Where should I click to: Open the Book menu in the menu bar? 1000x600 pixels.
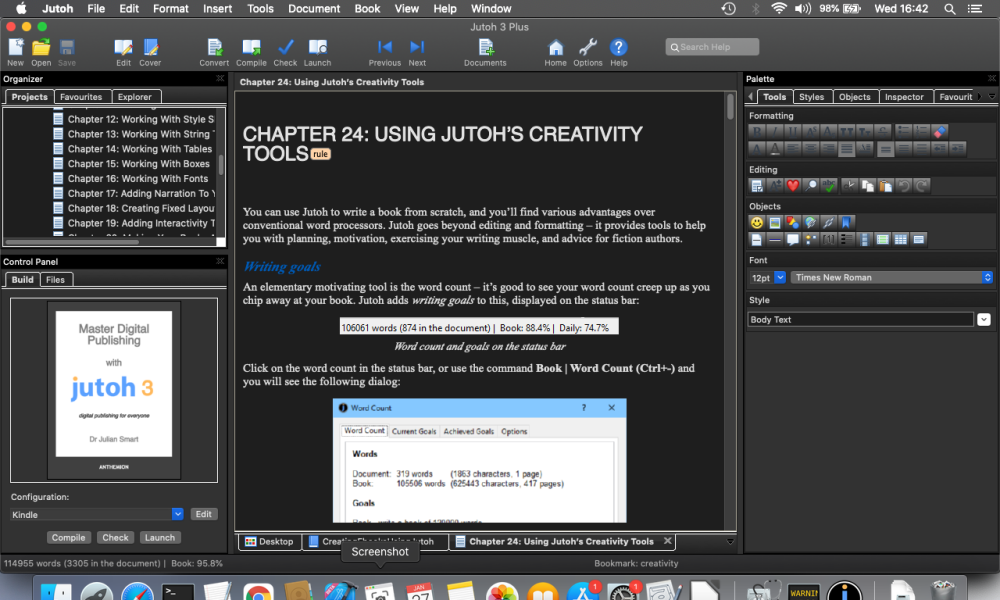[367, 8]
